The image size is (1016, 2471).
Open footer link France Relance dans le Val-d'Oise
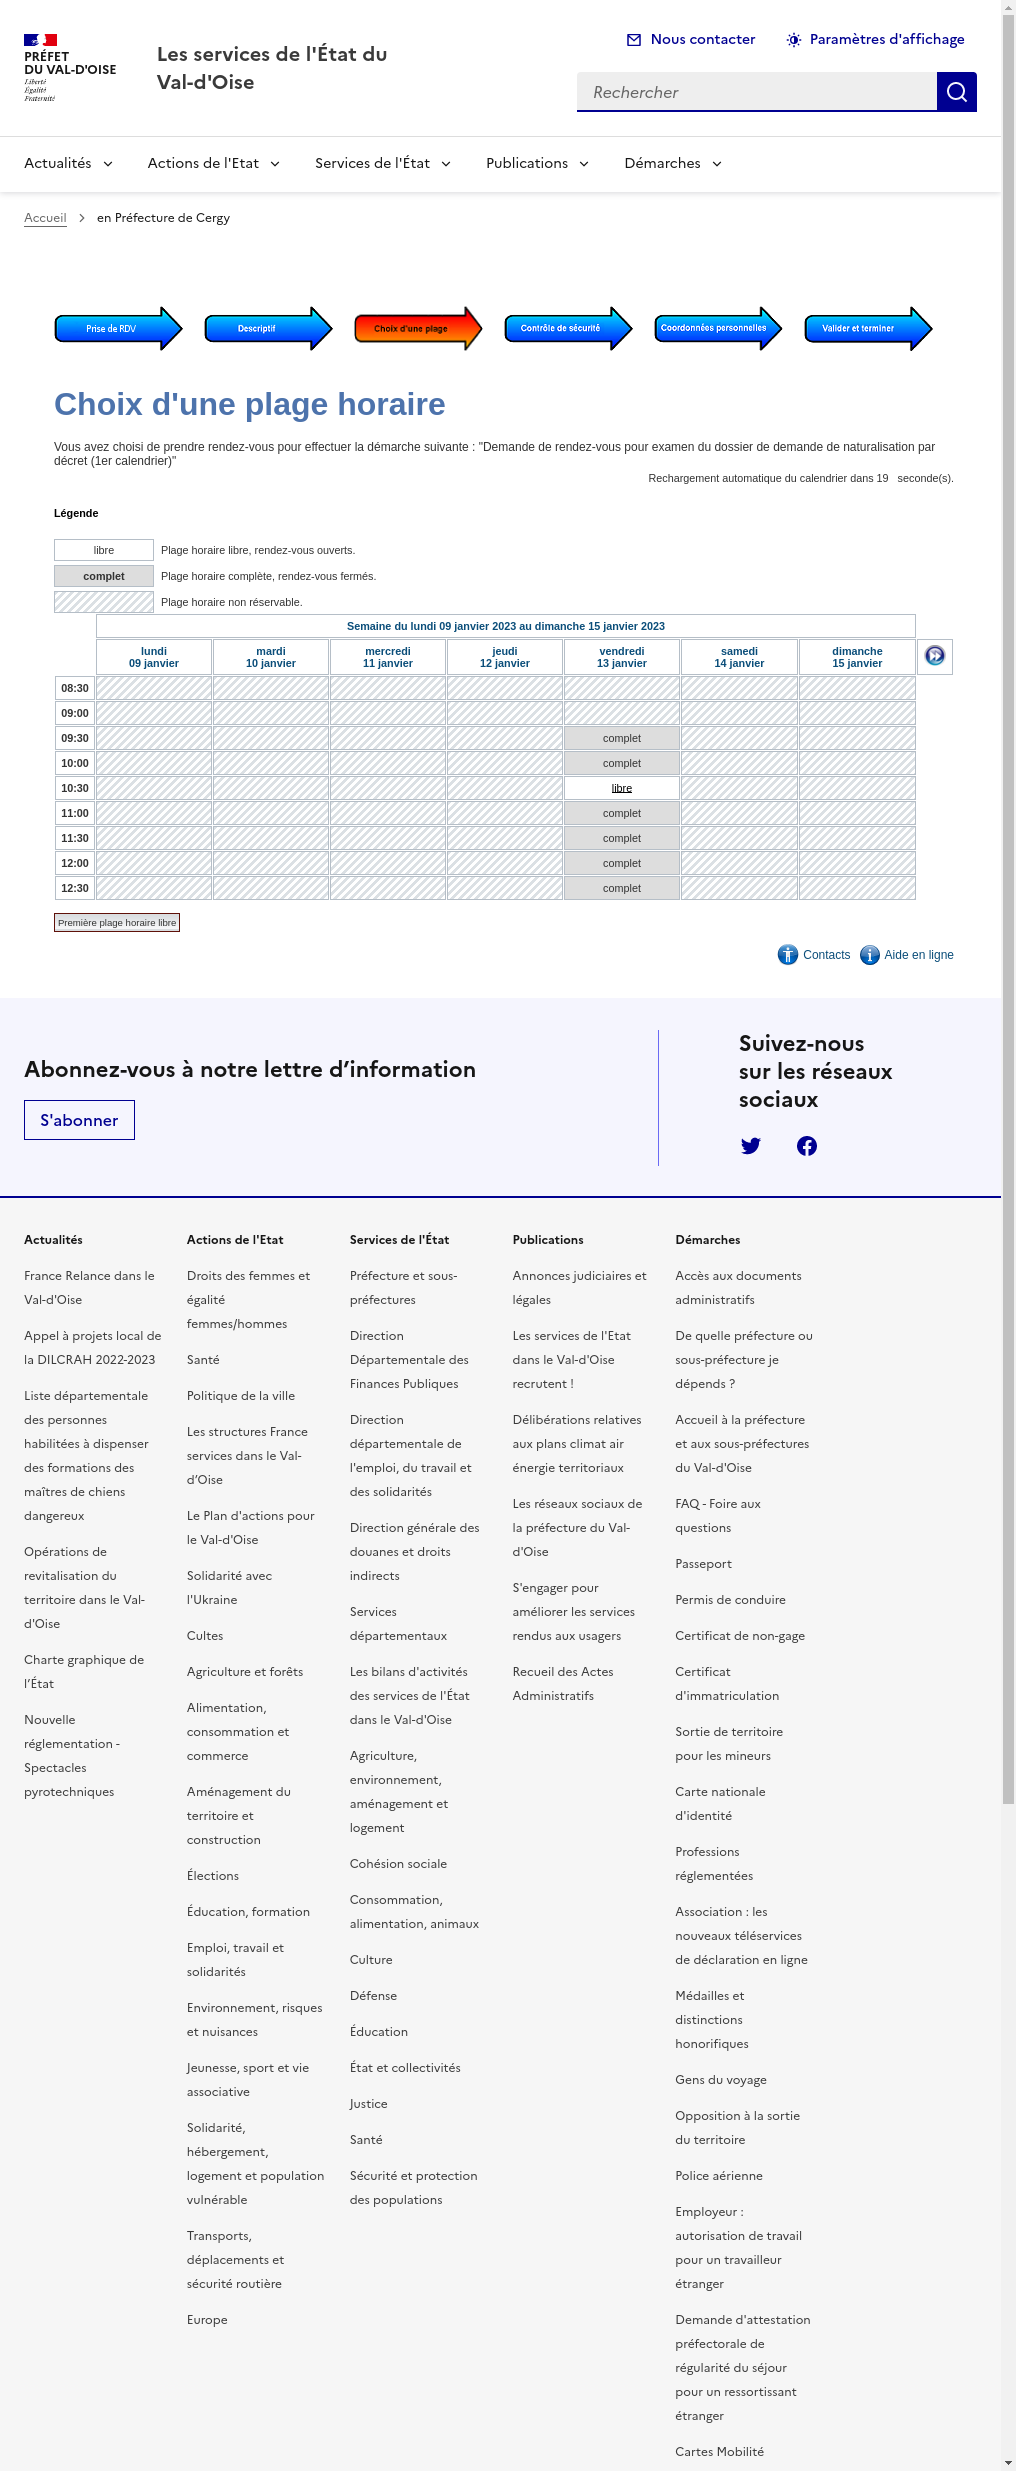tap(89, 1288)
